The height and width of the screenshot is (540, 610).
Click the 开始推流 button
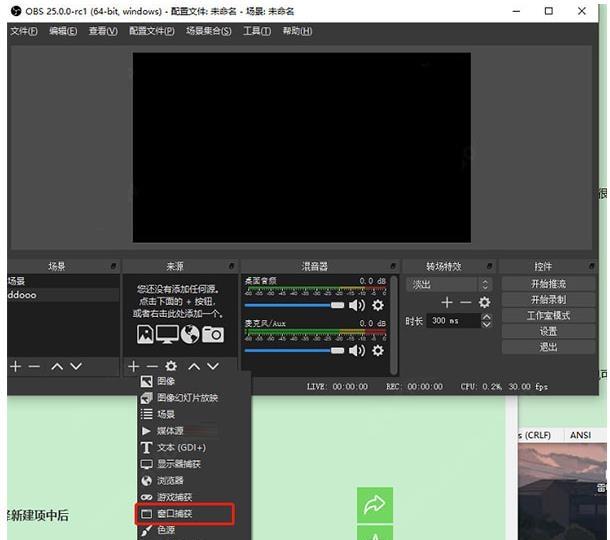[548, 284]
